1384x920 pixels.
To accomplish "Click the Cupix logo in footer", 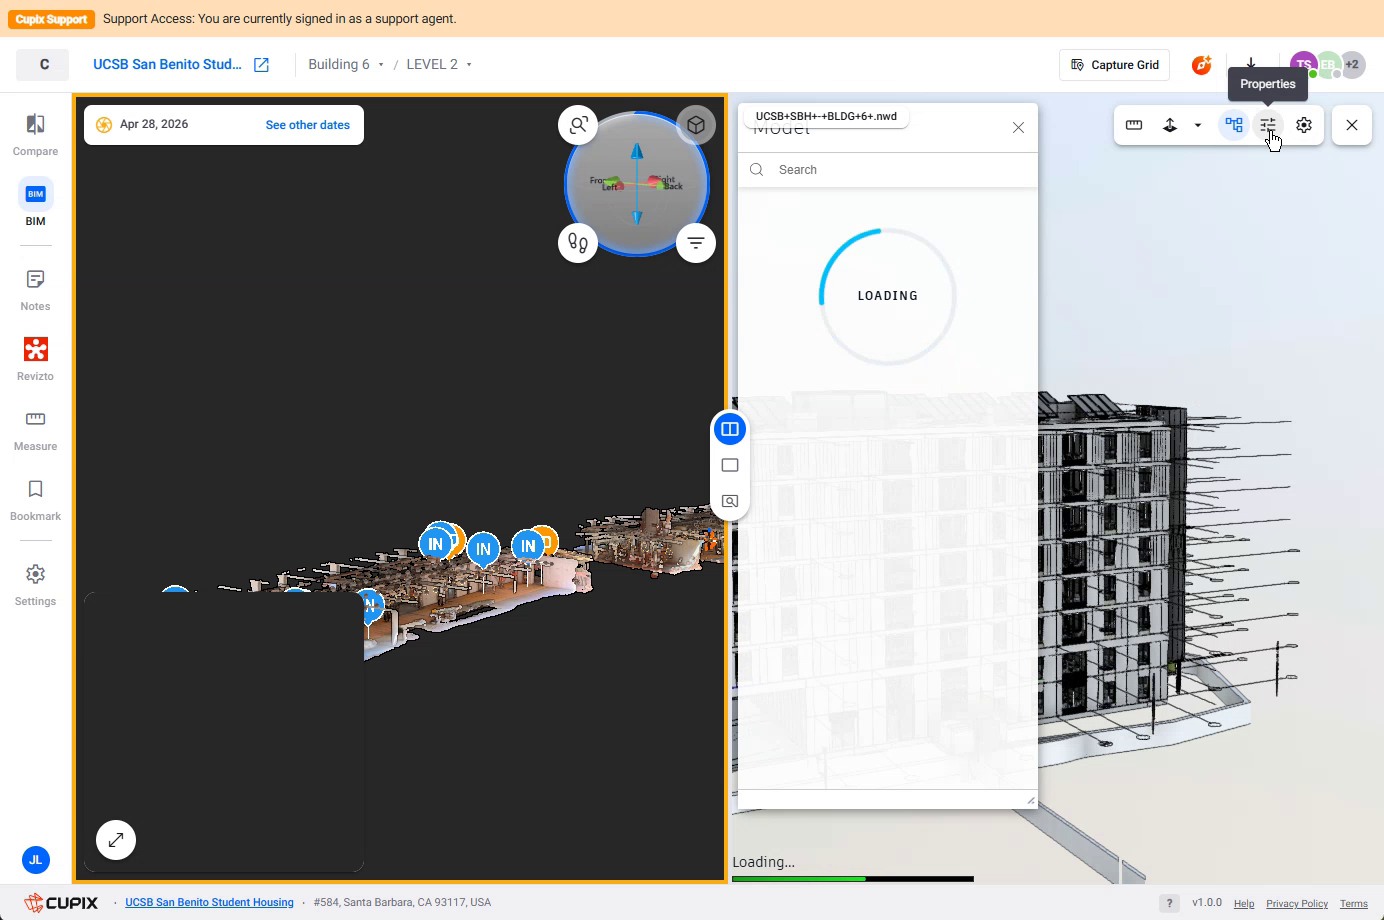I will 61,903.
